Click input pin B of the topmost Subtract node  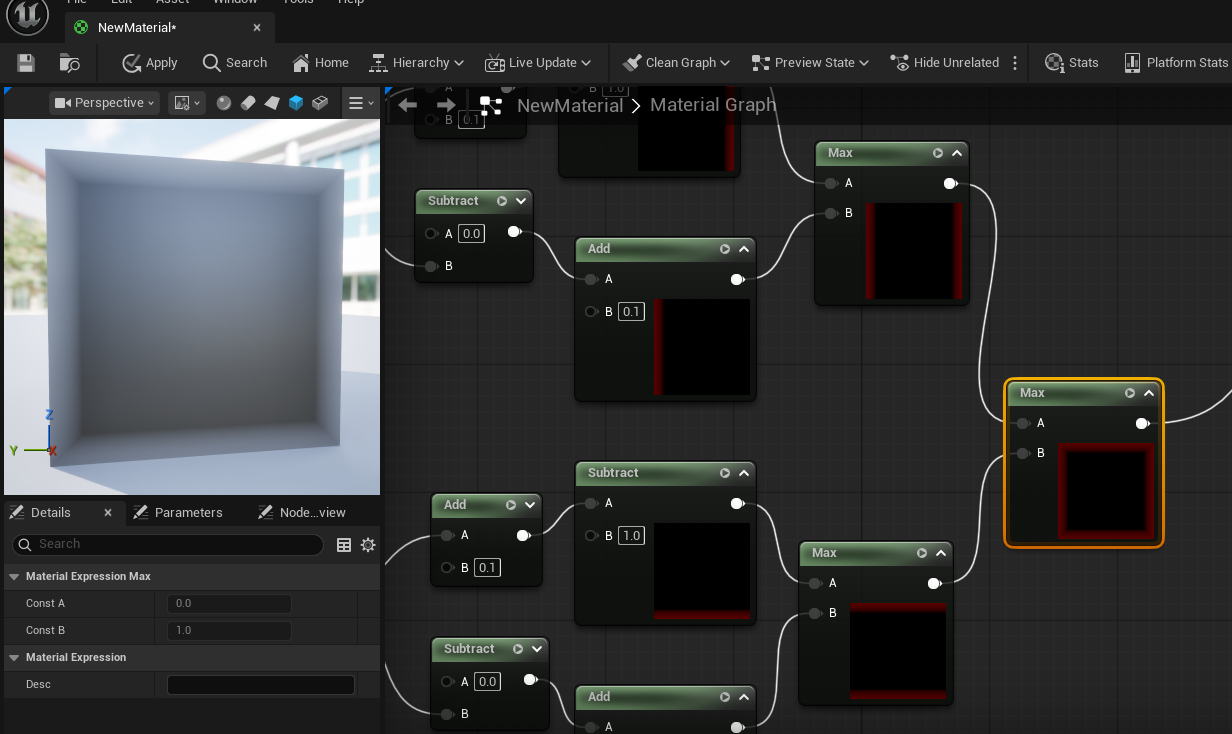[431, 266]
